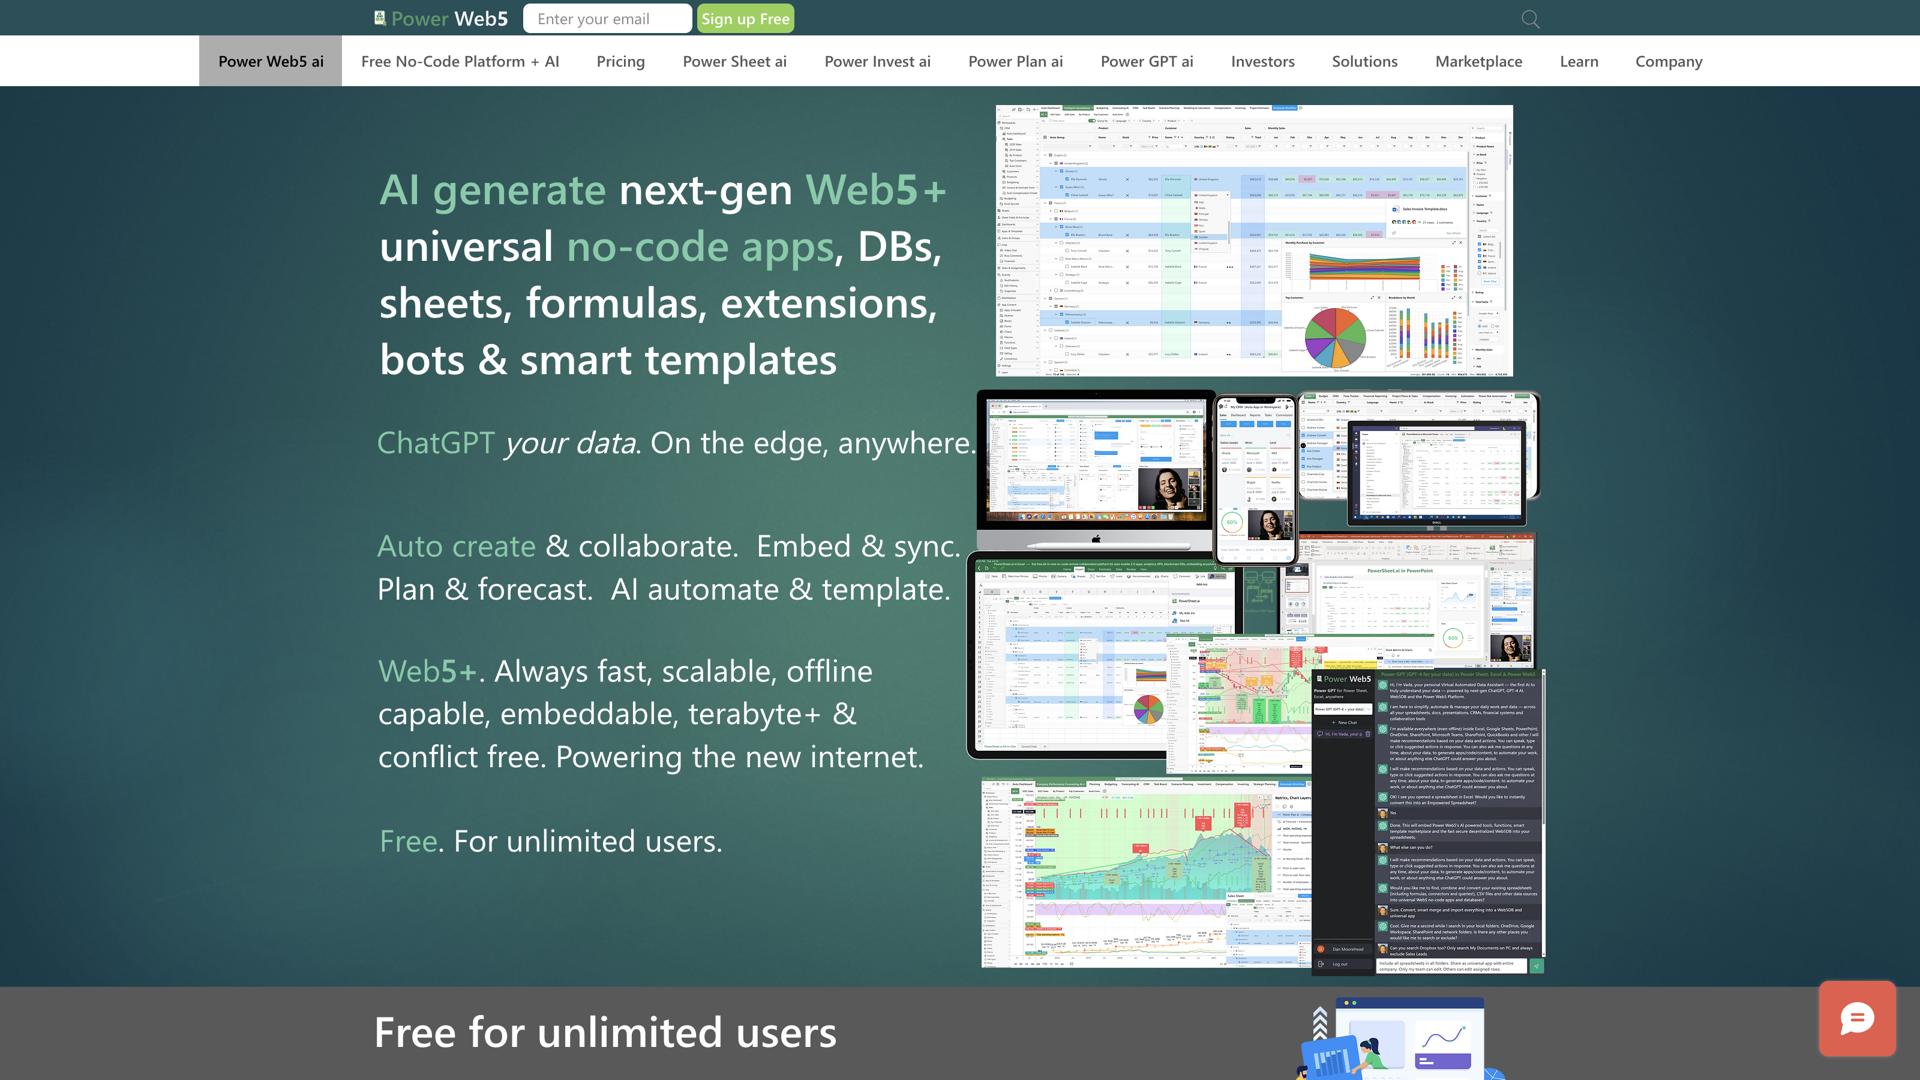Click the Power Web5 logo
Viewport: 1920px width, 1080px height.
[x=441, y=18]
